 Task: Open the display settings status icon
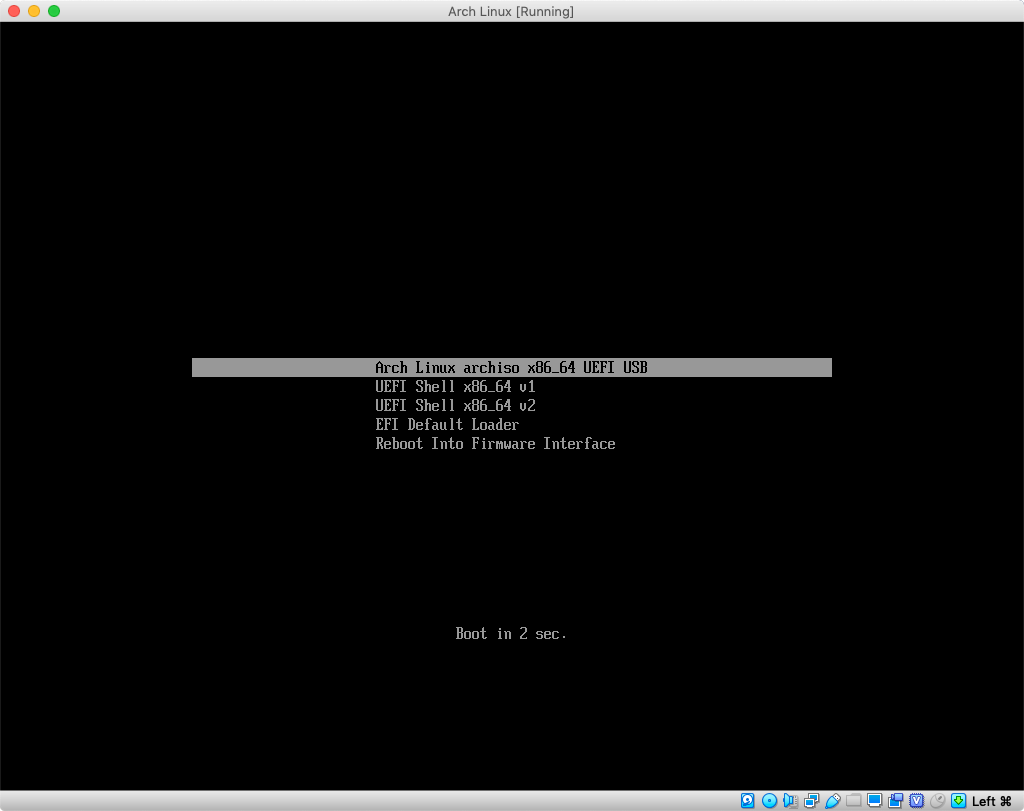point(874,801)
